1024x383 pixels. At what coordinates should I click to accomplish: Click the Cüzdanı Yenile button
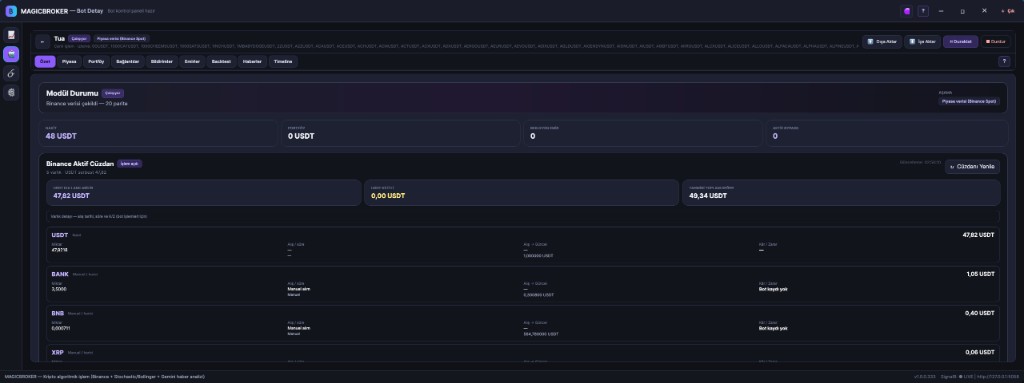972,167
